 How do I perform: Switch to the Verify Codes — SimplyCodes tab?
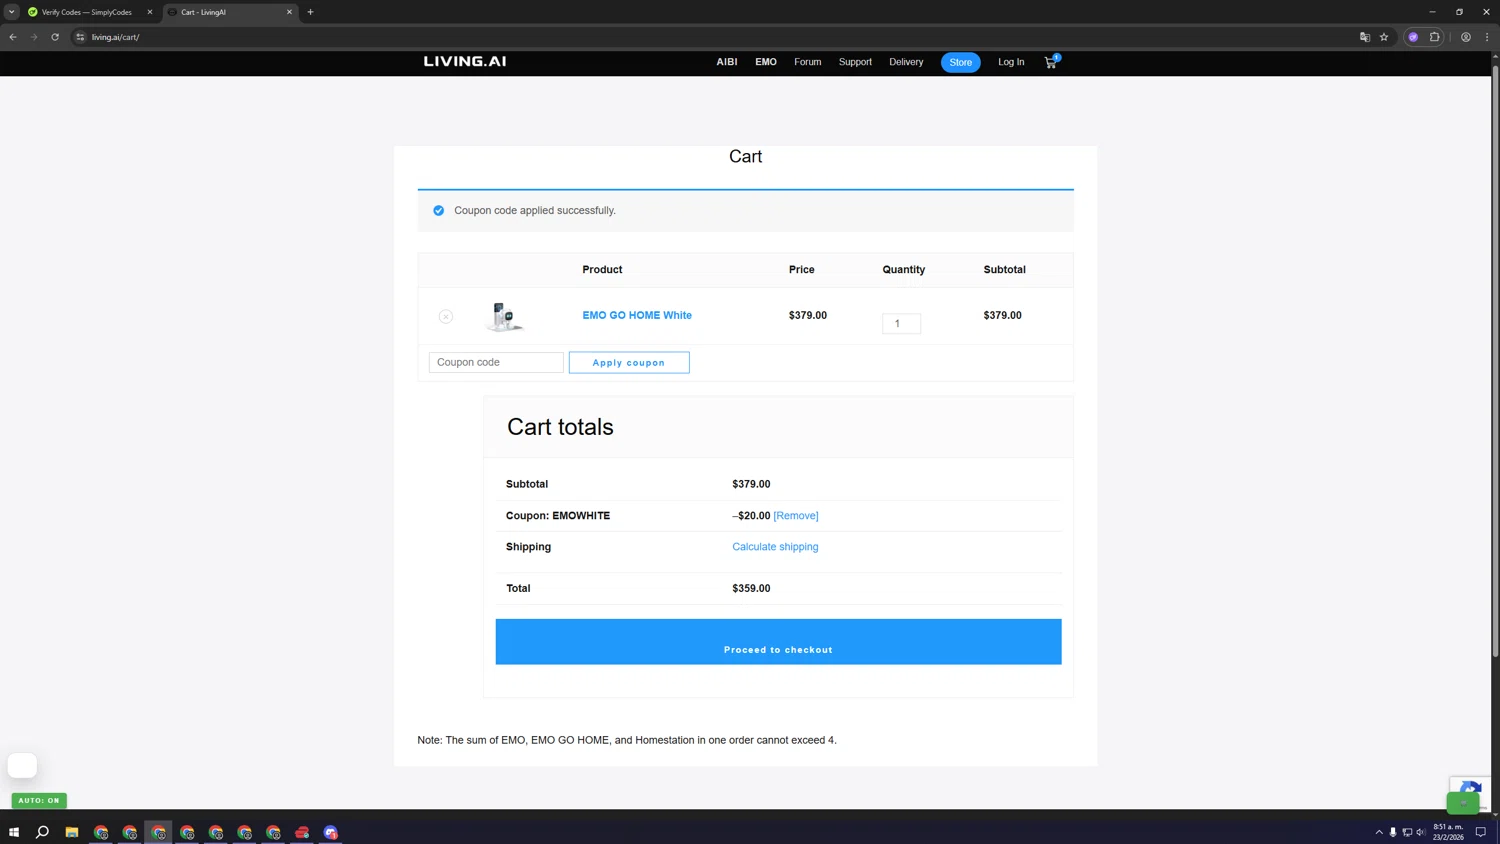click(x=86, y=12)
